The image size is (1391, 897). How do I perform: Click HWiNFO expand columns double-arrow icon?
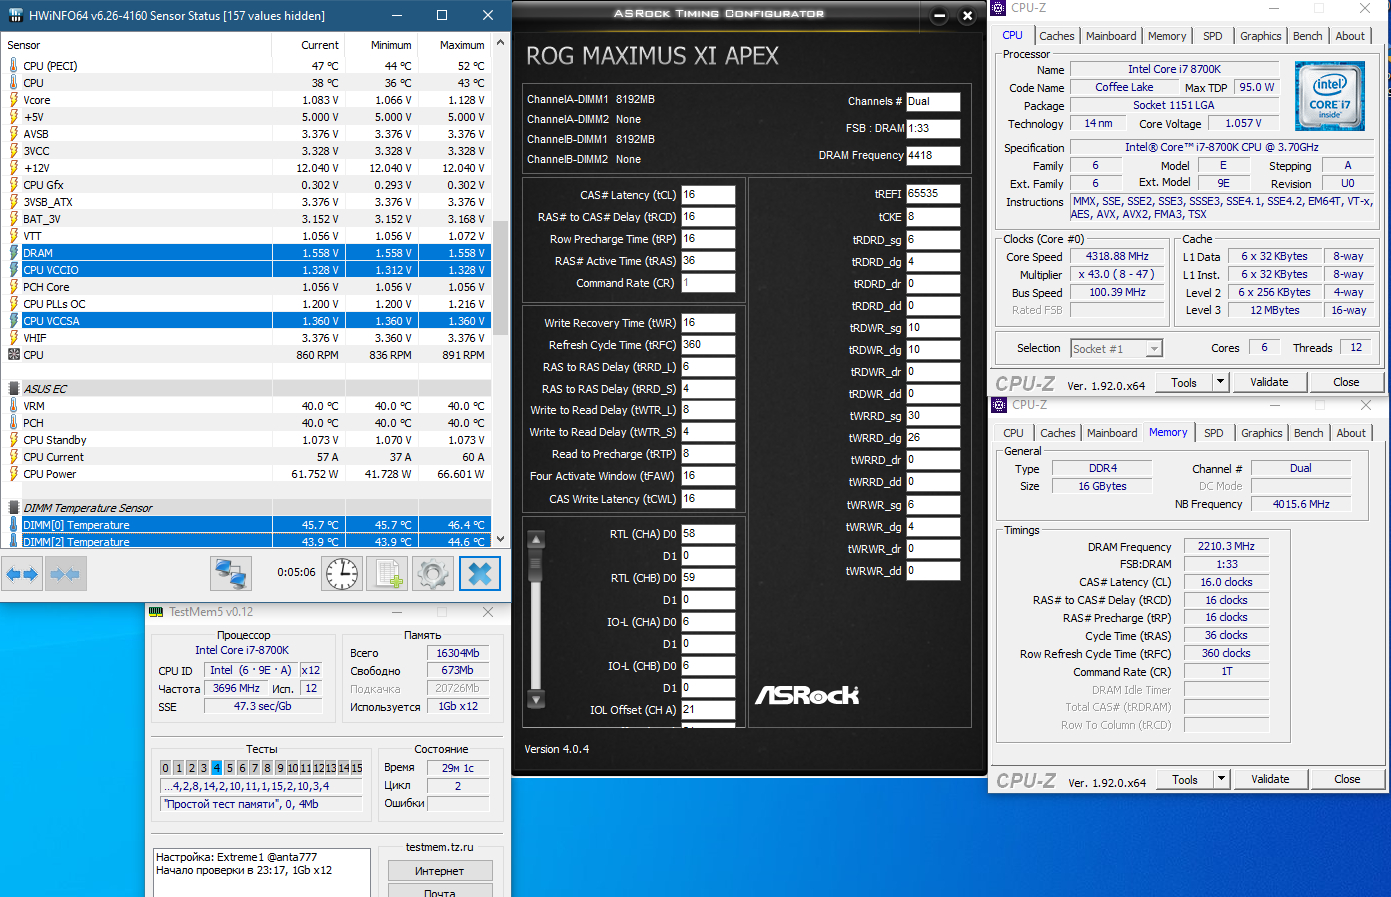[x=22, y=574]
